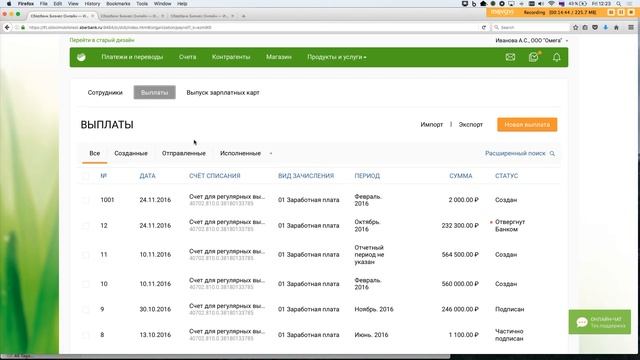Pause the recording in the orange bar
Viewport: 640px width, 360px height.
pyautogui.click(x=621, y=13)
